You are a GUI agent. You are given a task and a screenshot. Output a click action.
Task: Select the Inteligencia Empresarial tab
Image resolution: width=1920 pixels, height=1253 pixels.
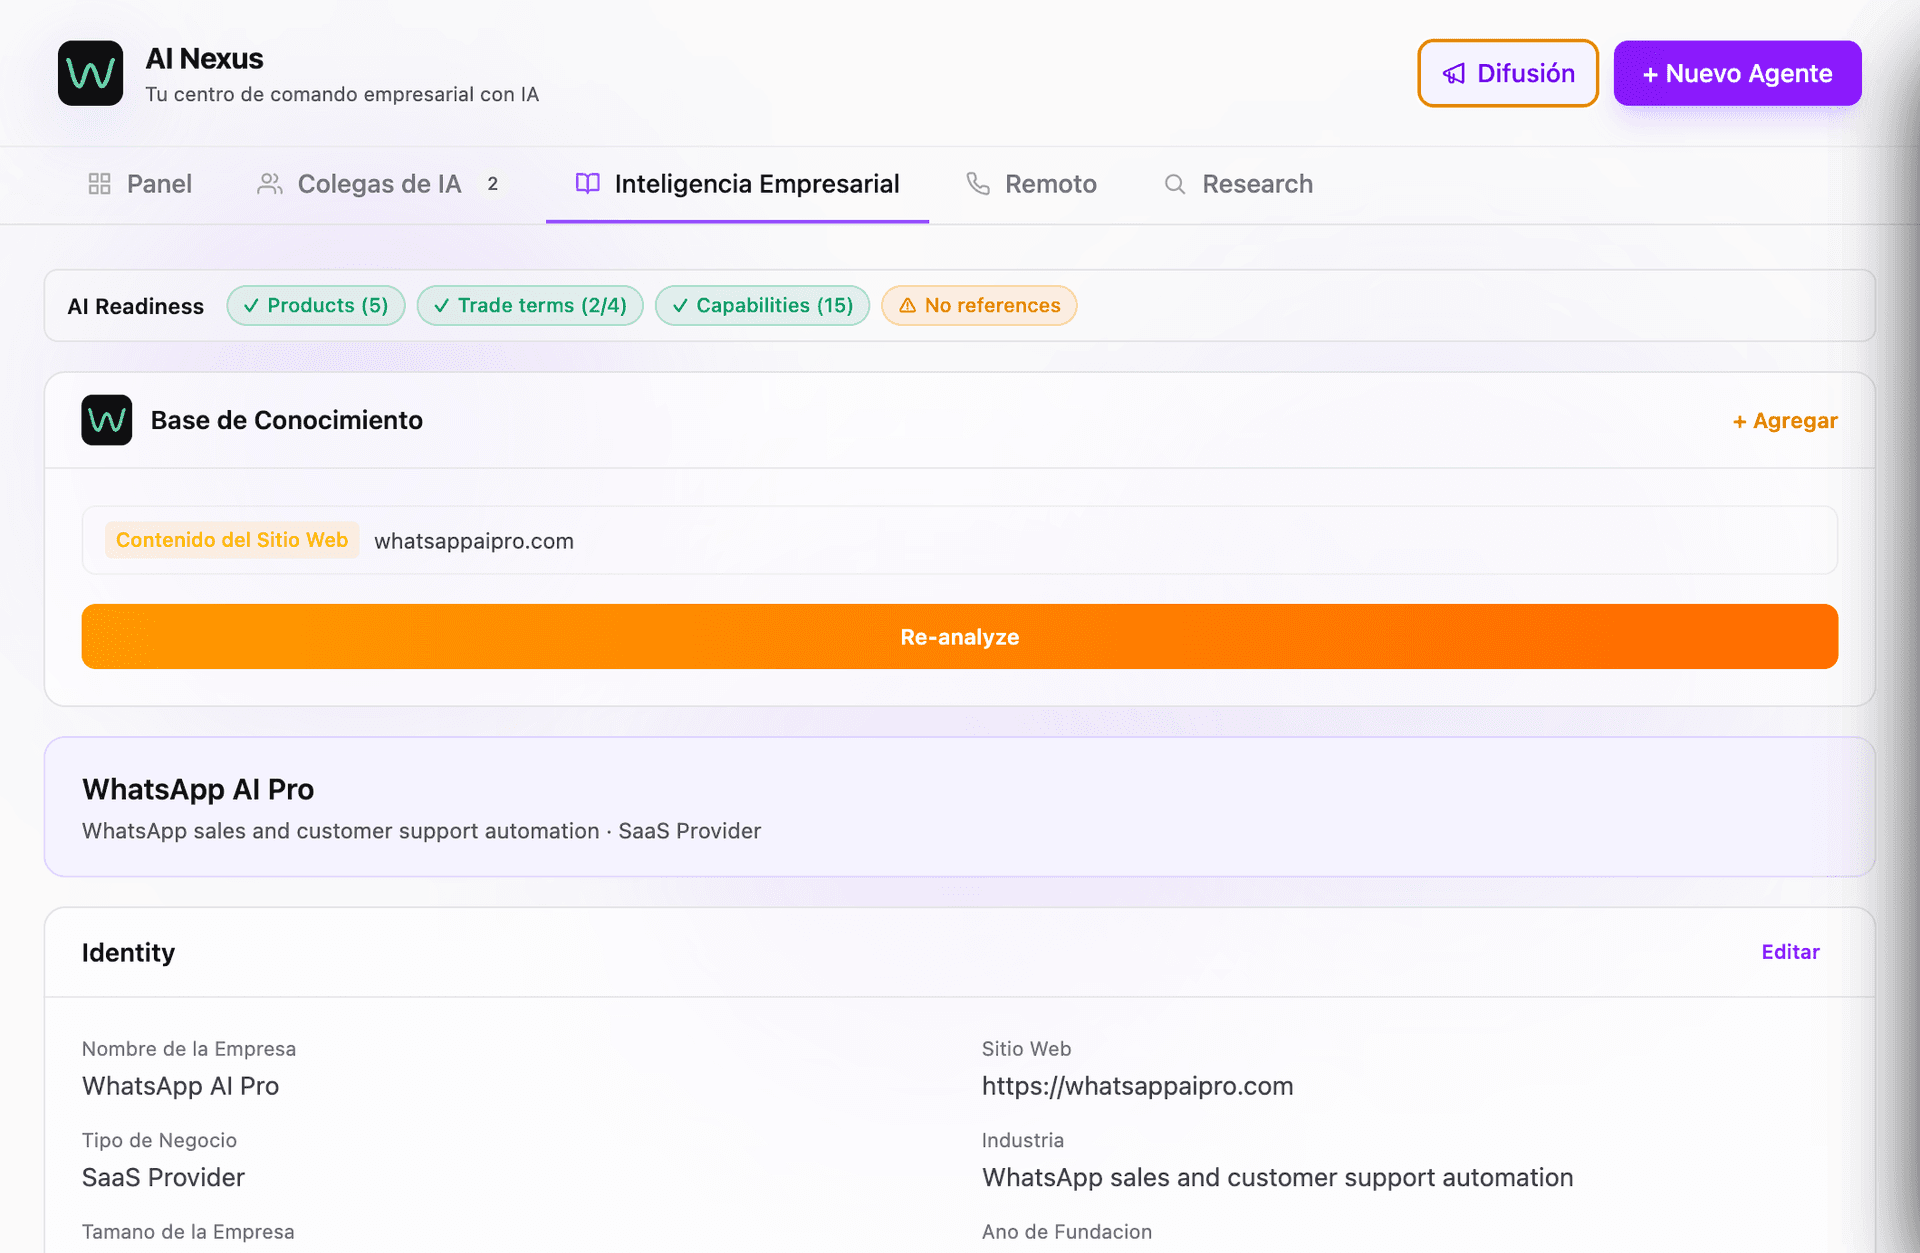pos(737,184)
